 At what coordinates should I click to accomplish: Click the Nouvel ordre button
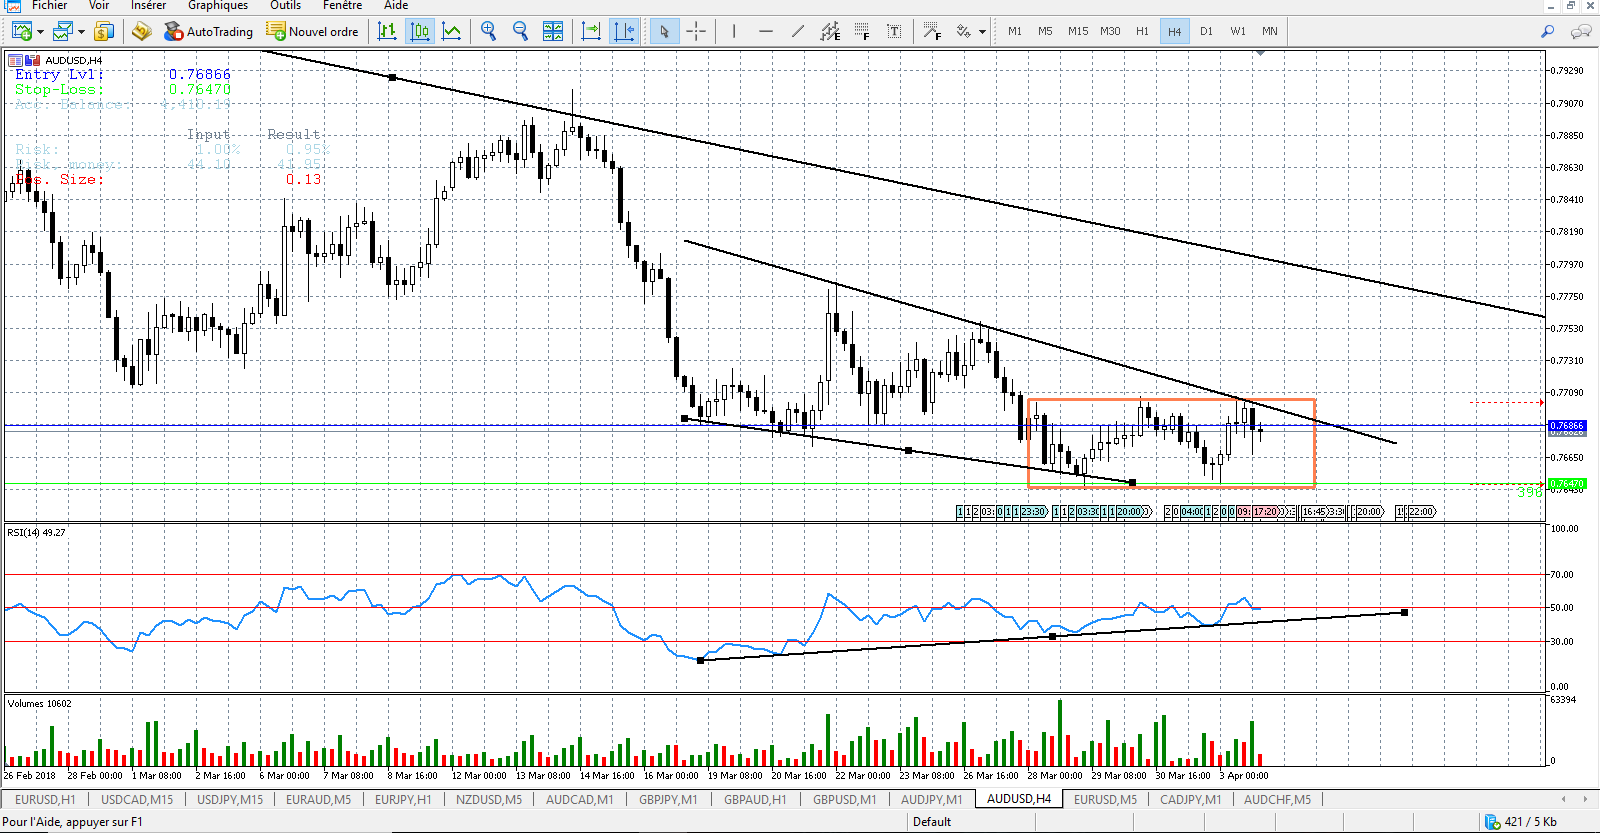[x=312, y=31]
